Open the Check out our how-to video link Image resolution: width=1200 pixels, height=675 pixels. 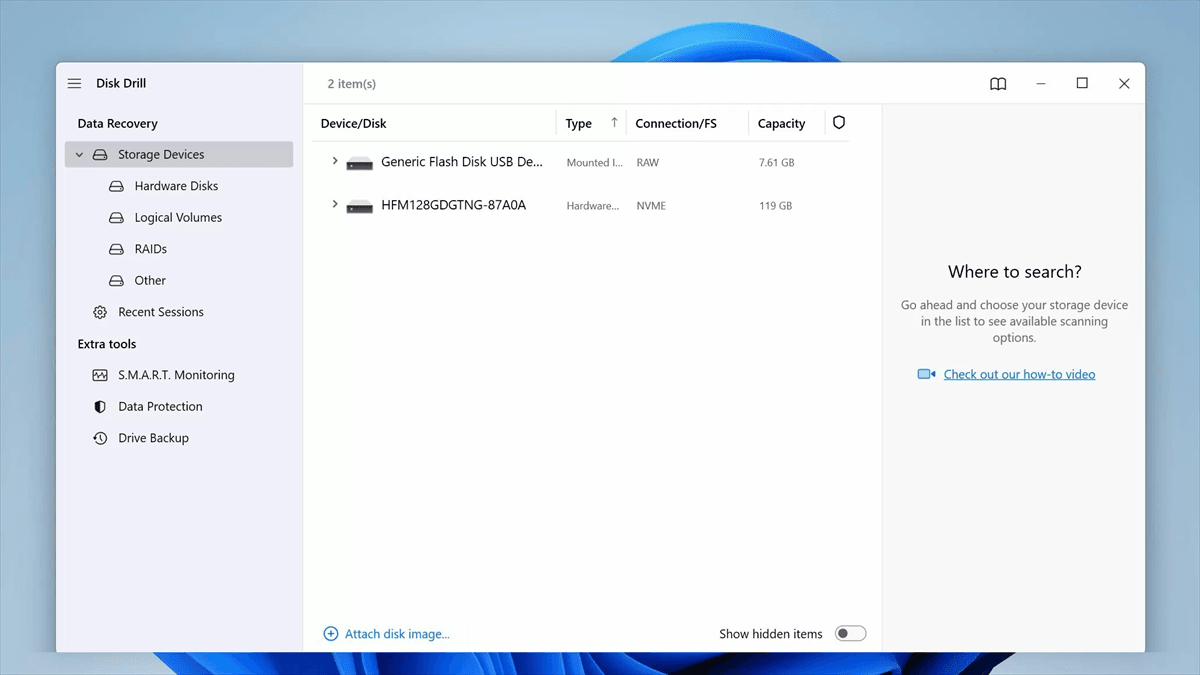pyautogui.click(x=1019, y=374)
